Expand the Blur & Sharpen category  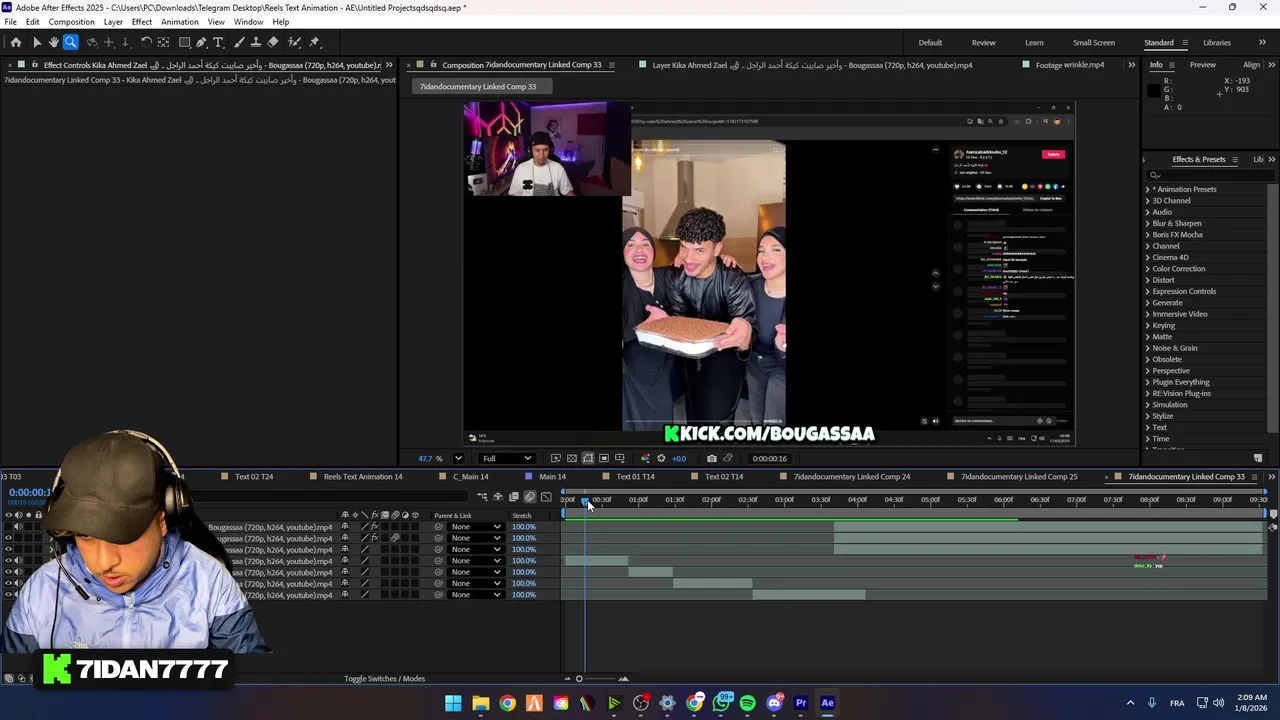click(x=1148, y=223)
